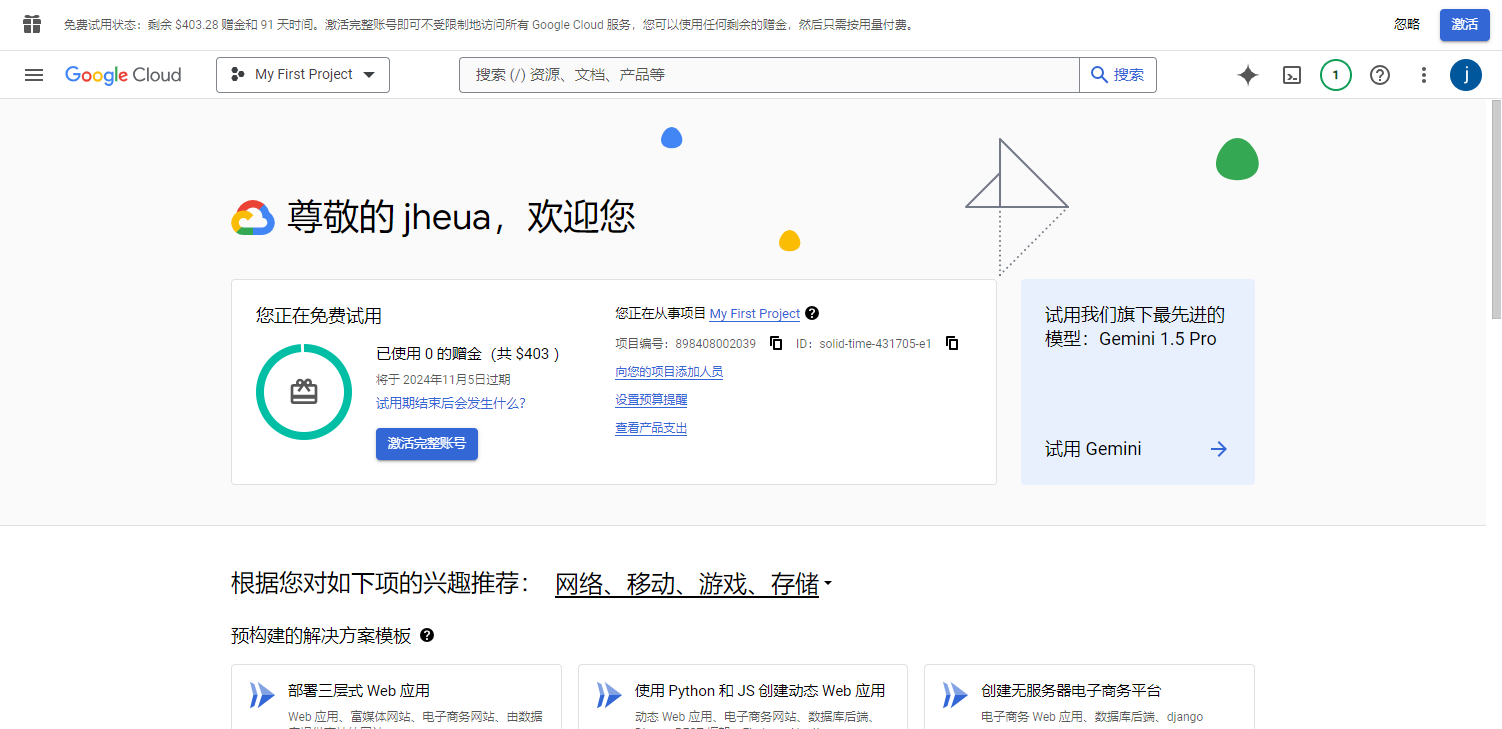Click the Gemini sparkle icon in the toolbar

pos(1247,74)
